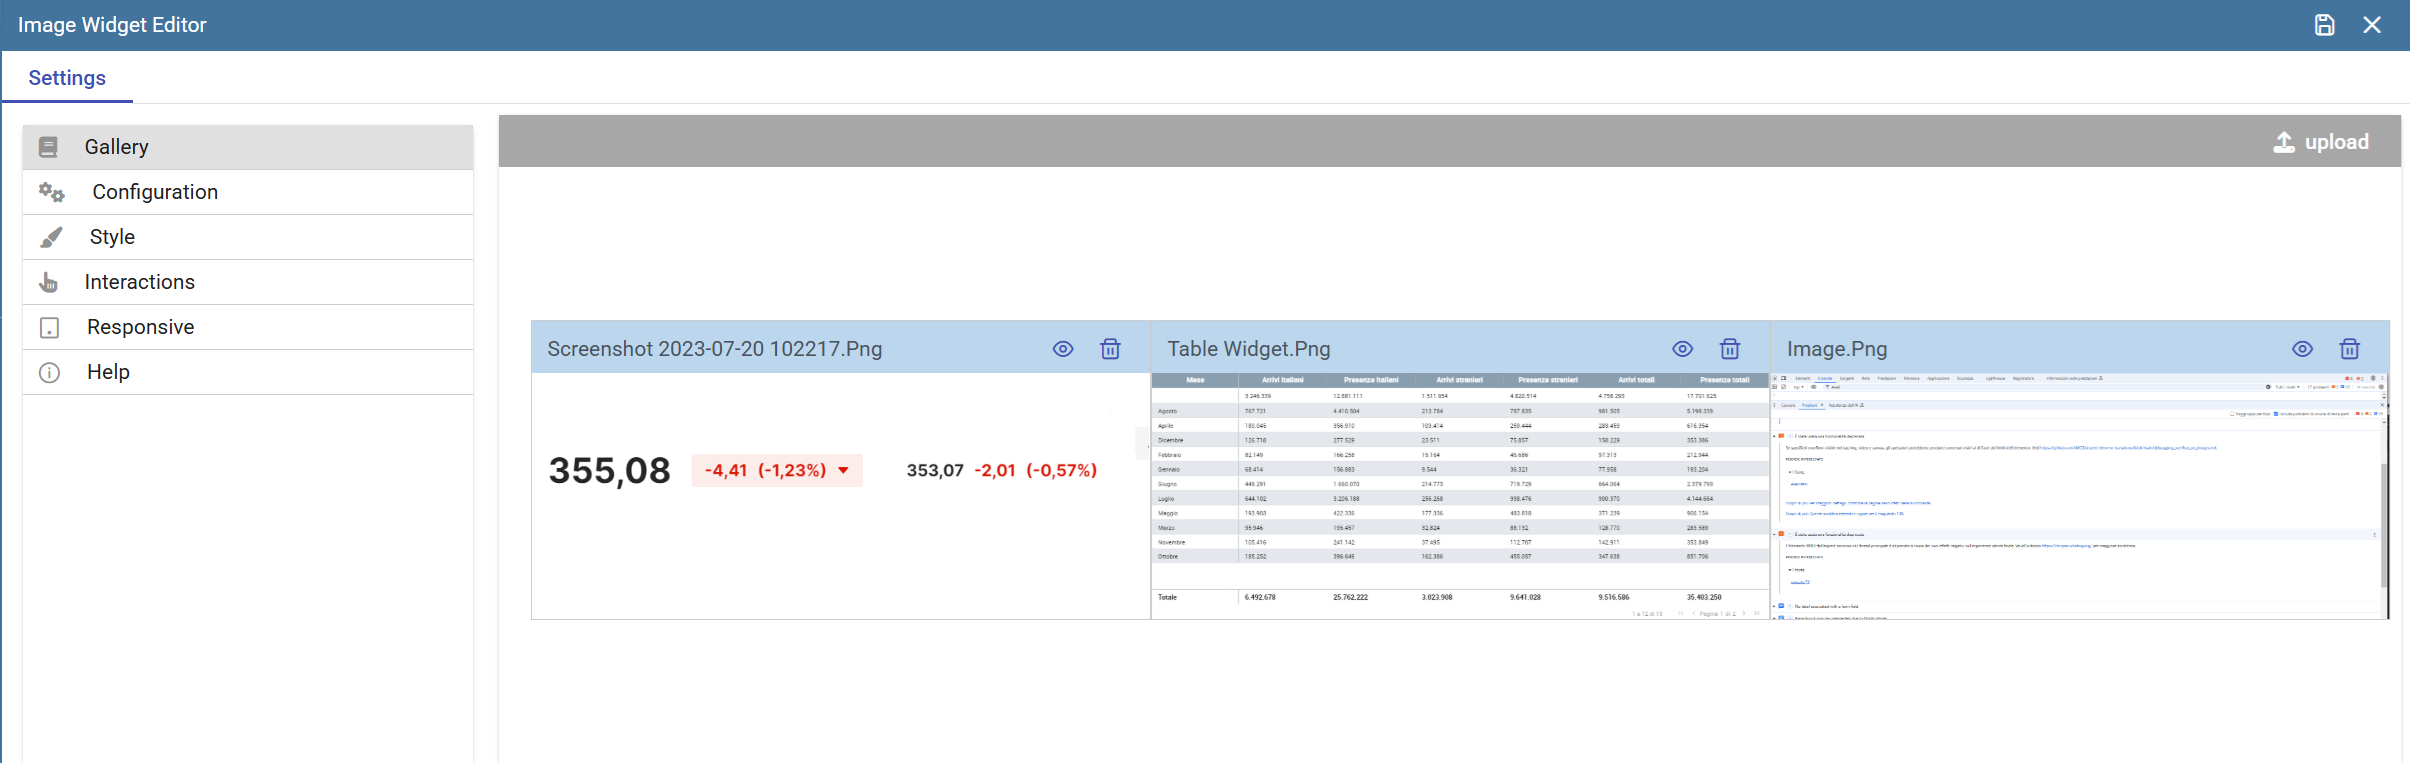Delete Table Widget.Png using trash icon
The height and width of the screenshot is (763, 2410).
(x=1730, y=349)
